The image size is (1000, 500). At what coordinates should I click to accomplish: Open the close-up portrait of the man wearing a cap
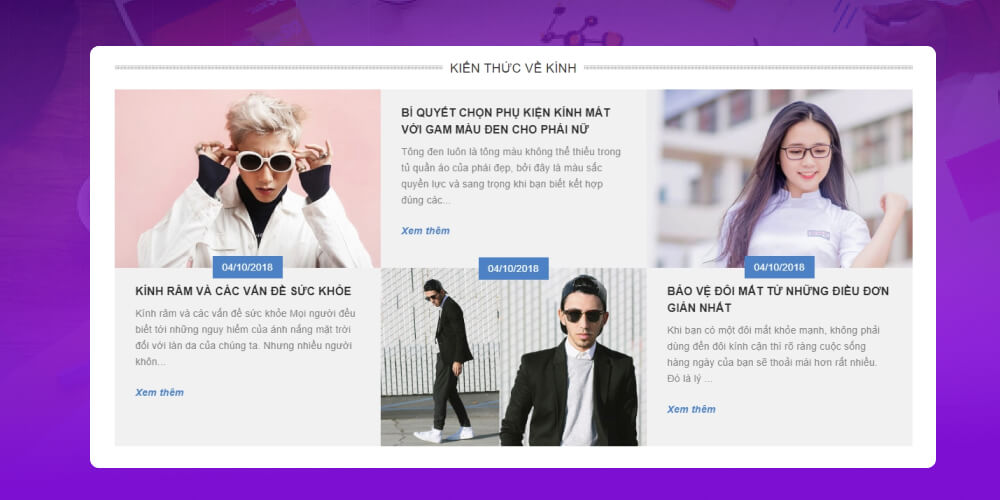573,357
